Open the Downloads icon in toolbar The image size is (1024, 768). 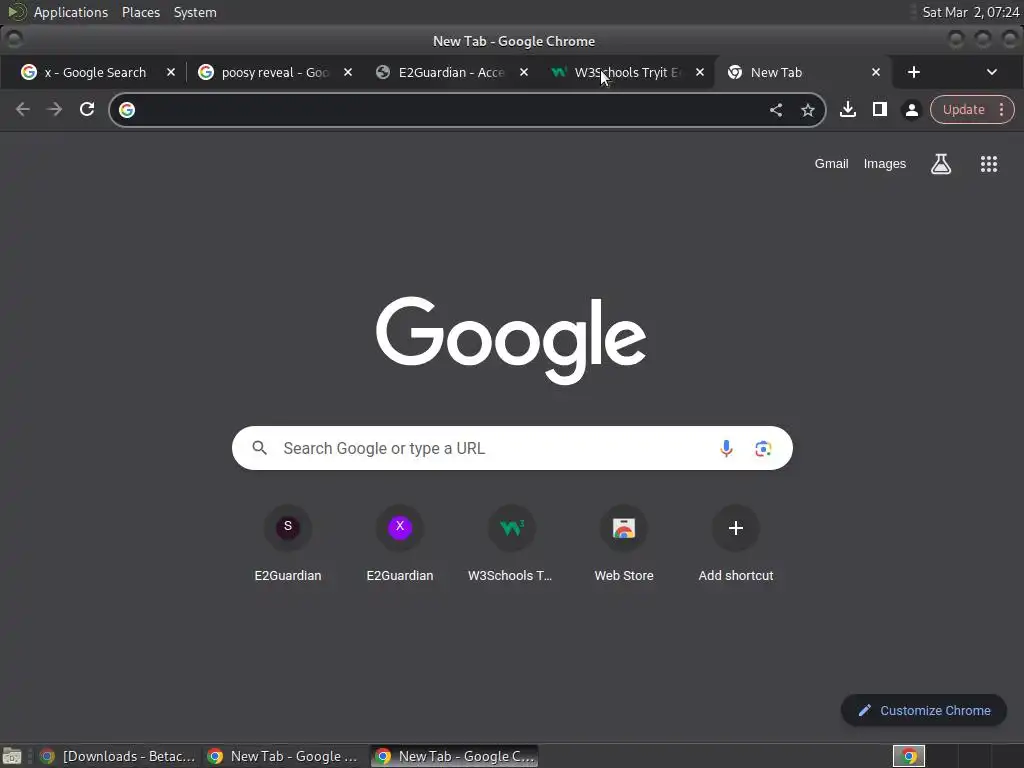coord(848,109)
